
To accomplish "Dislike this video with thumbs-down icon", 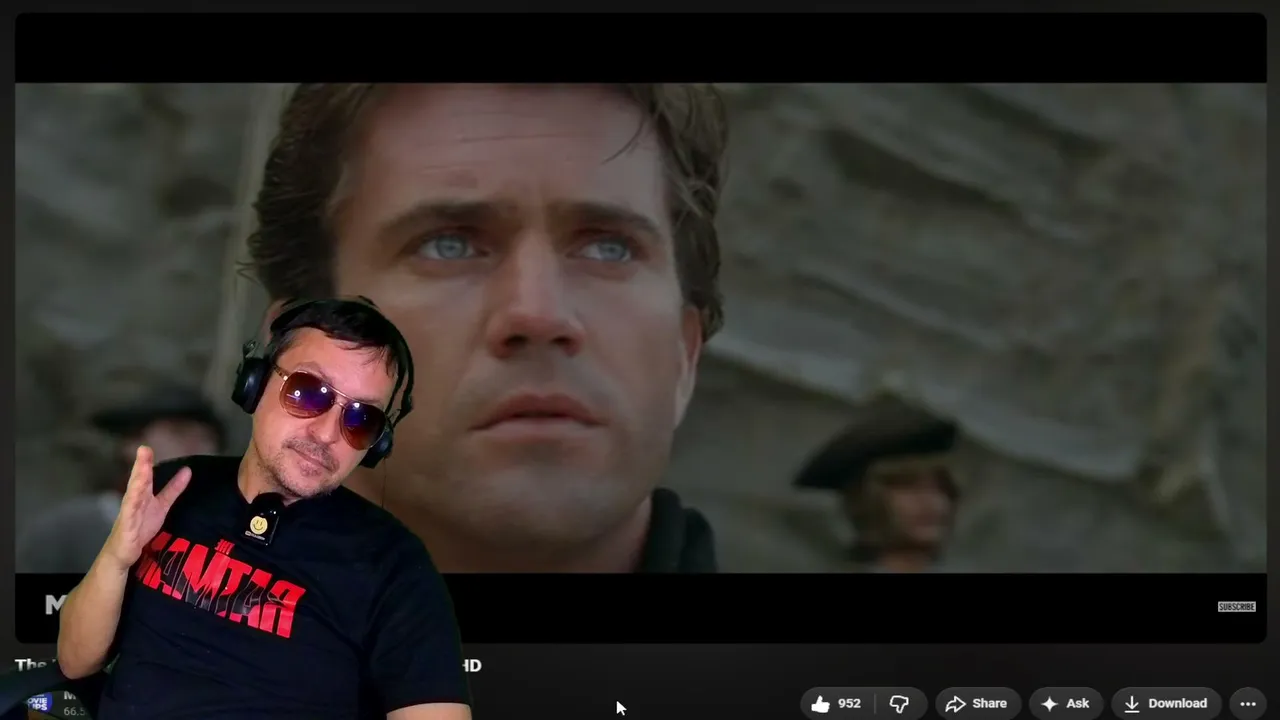I will [x=899, y=704].
